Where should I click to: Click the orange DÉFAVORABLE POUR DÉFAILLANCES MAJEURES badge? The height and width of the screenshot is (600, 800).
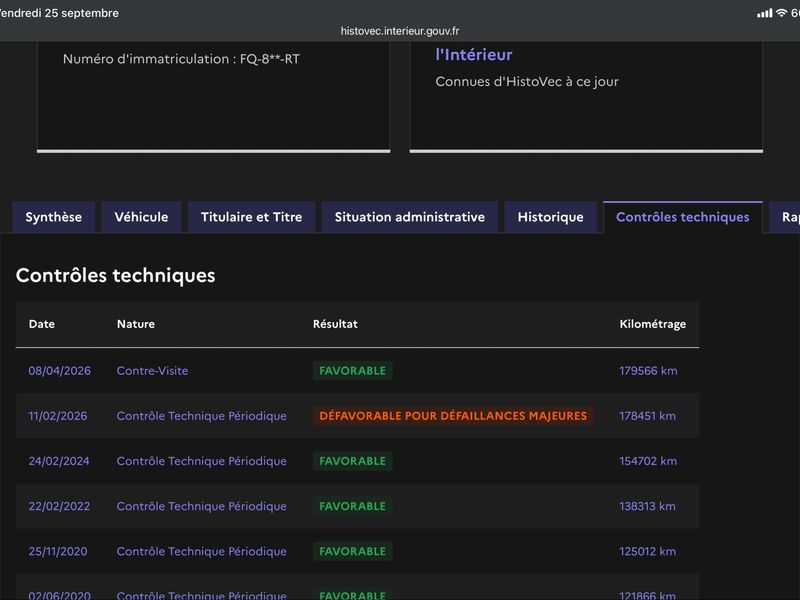pos(453,416)
